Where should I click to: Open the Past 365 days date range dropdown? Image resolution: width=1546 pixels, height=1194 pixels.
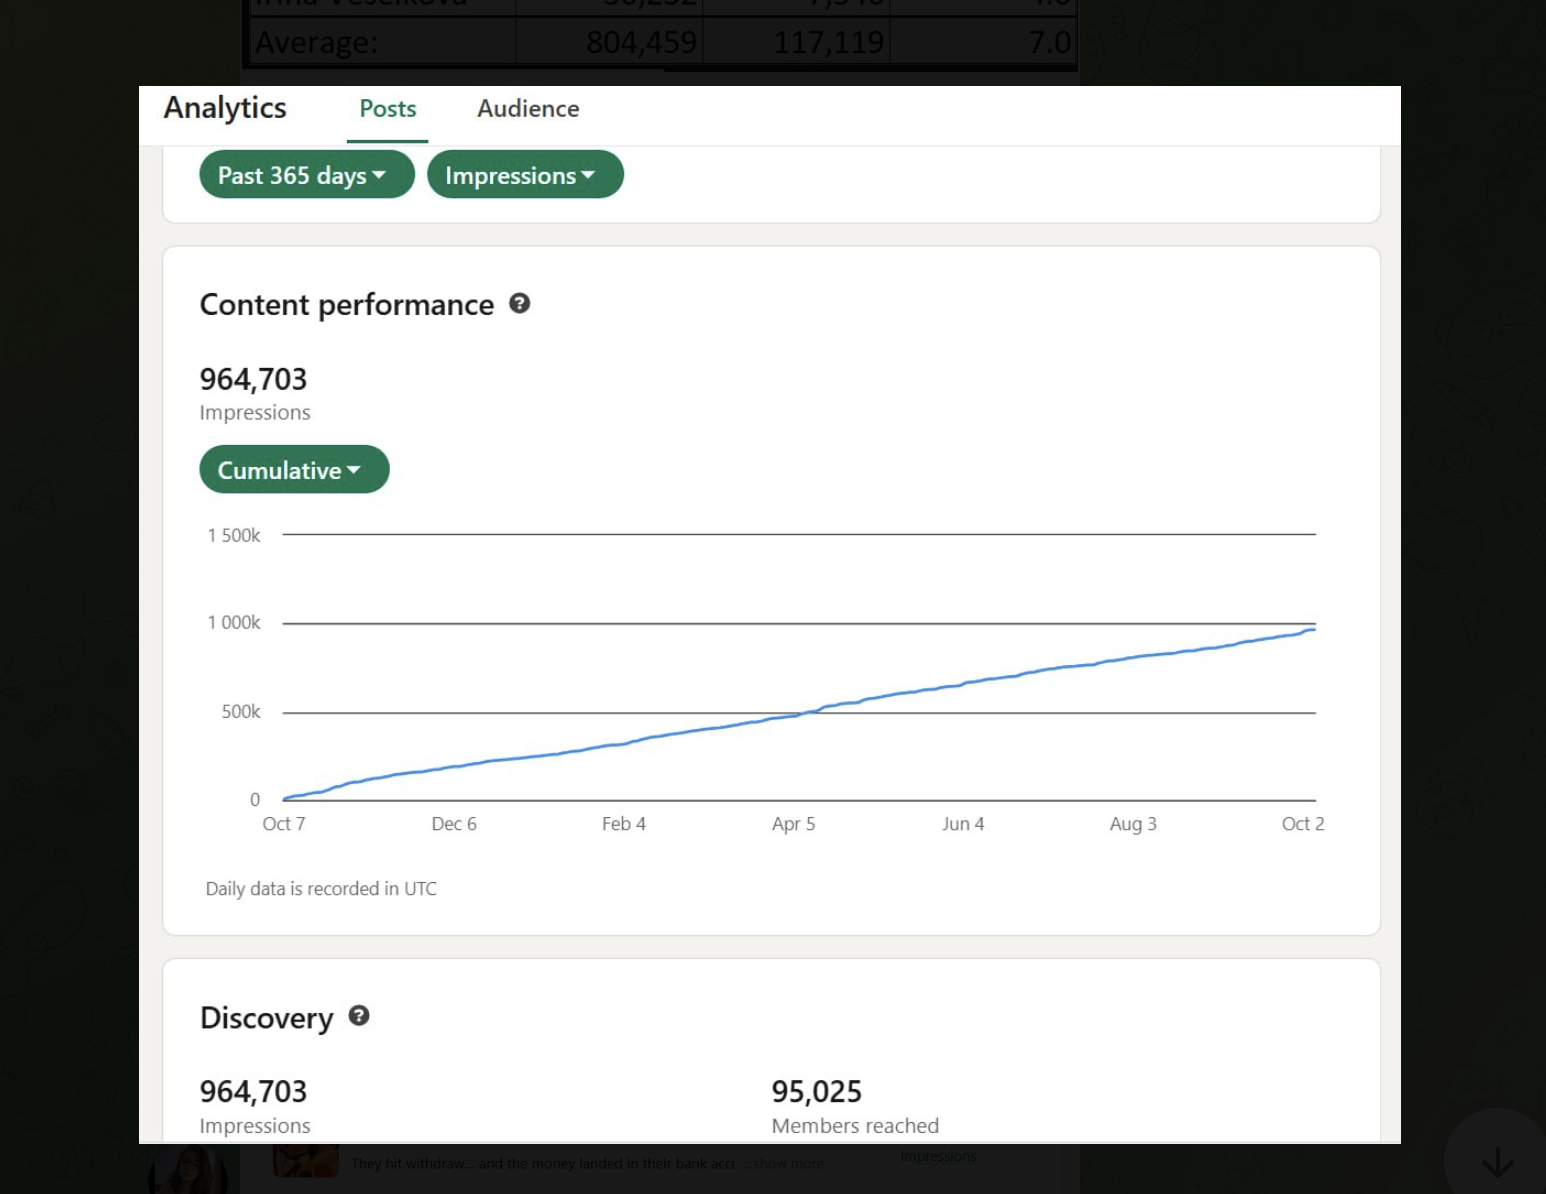tap(306, 175)
